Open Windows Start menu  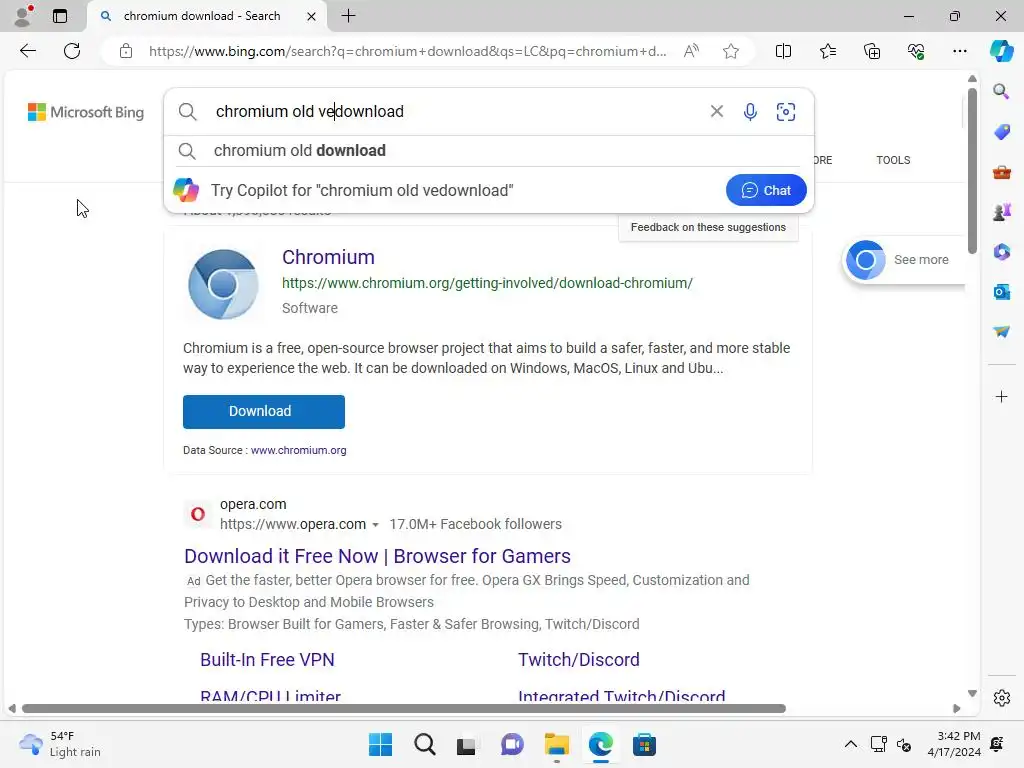380,744
